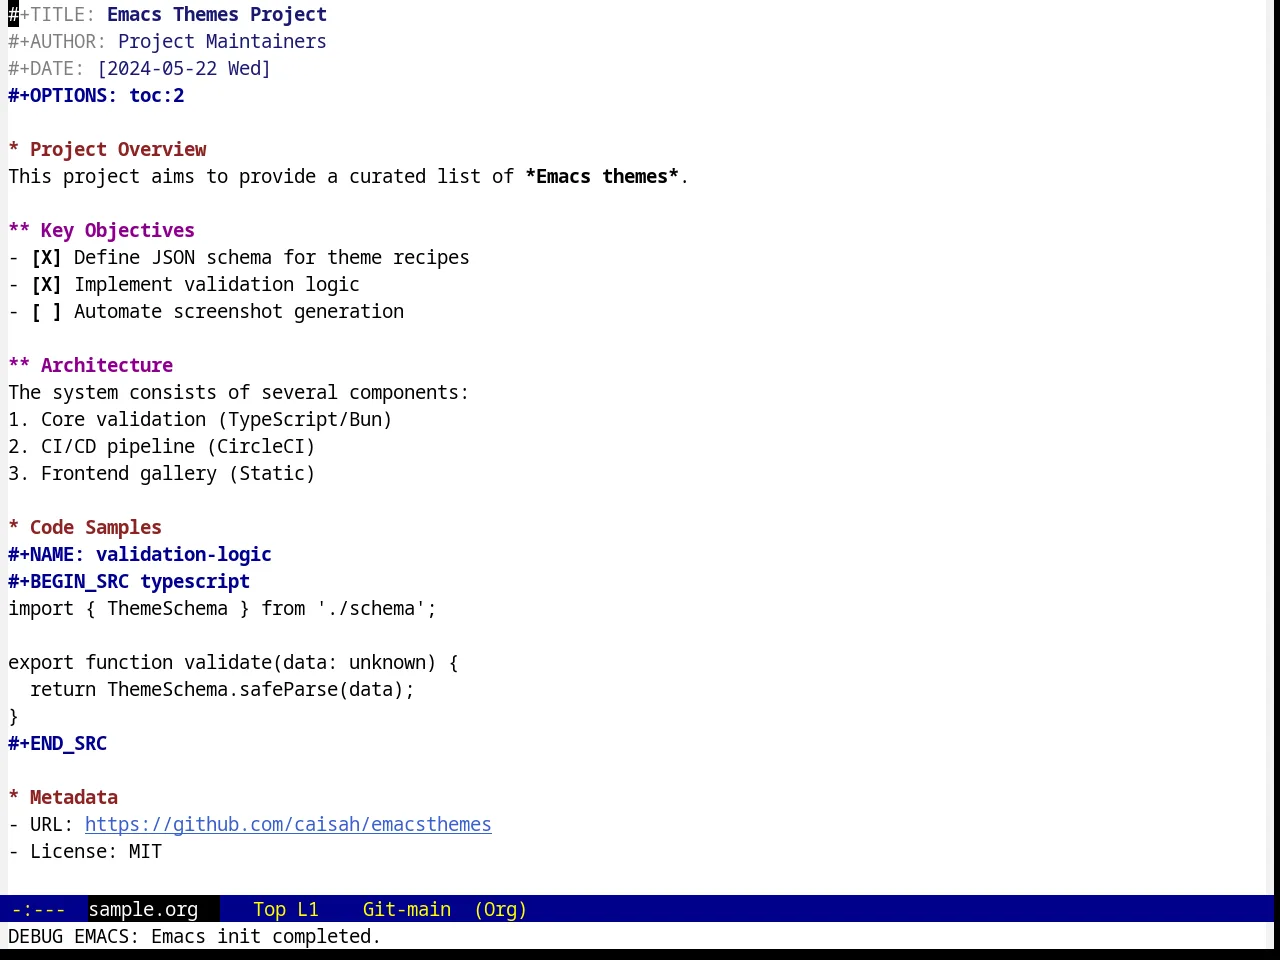Click the "Project Maintainers" author value
This screenshot has width=1280, height=960.
(222, 42)
